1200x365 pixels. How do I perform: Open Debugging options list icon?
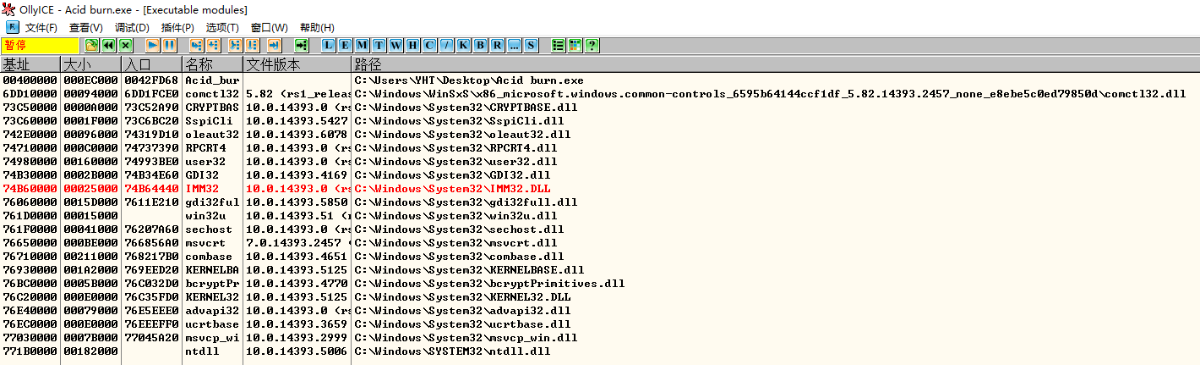pos(558,45)
